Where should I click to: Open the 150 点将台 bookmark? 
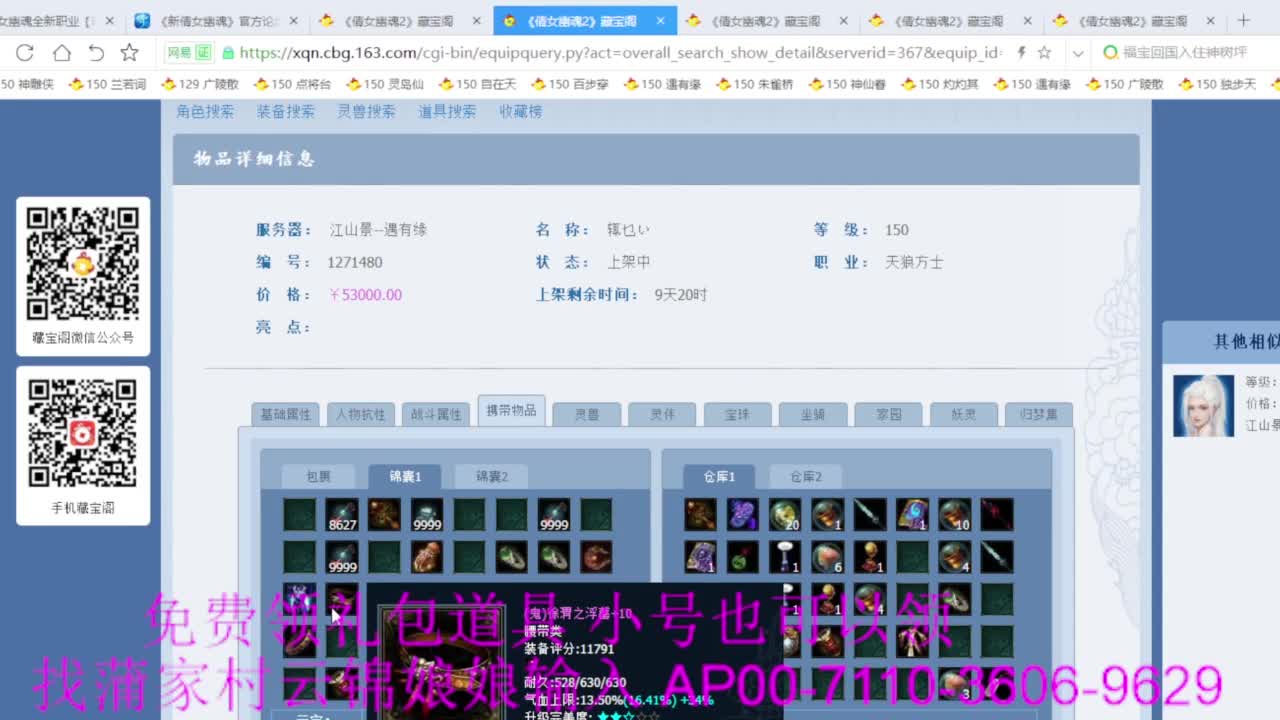(292, 85)
